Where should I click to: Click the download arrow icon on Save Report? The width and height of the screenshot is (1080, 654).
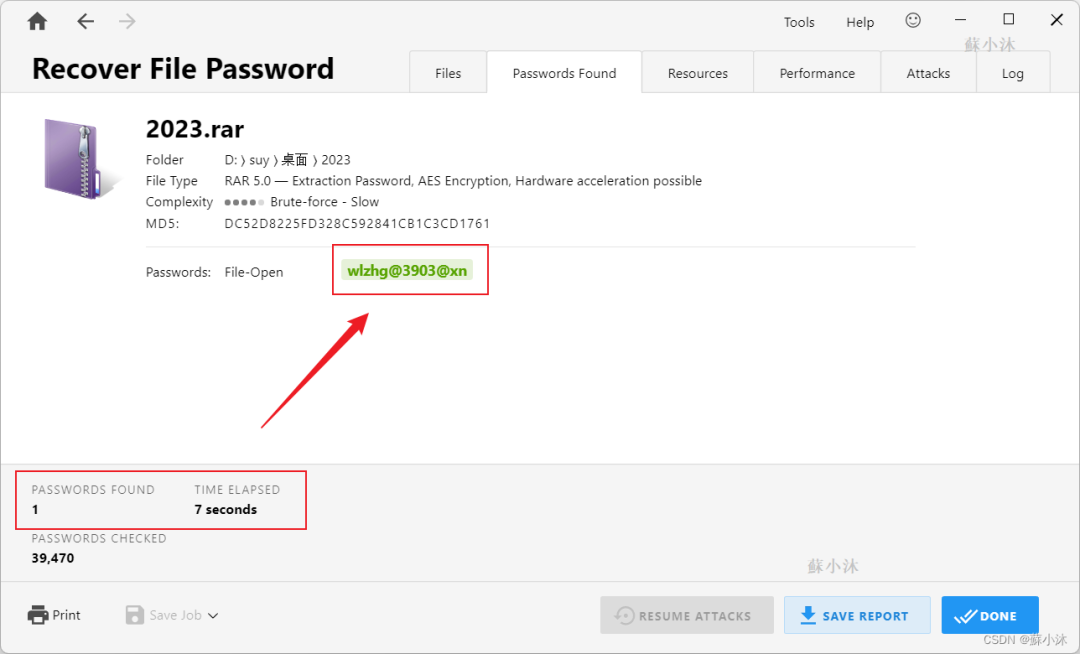[808, 615]
